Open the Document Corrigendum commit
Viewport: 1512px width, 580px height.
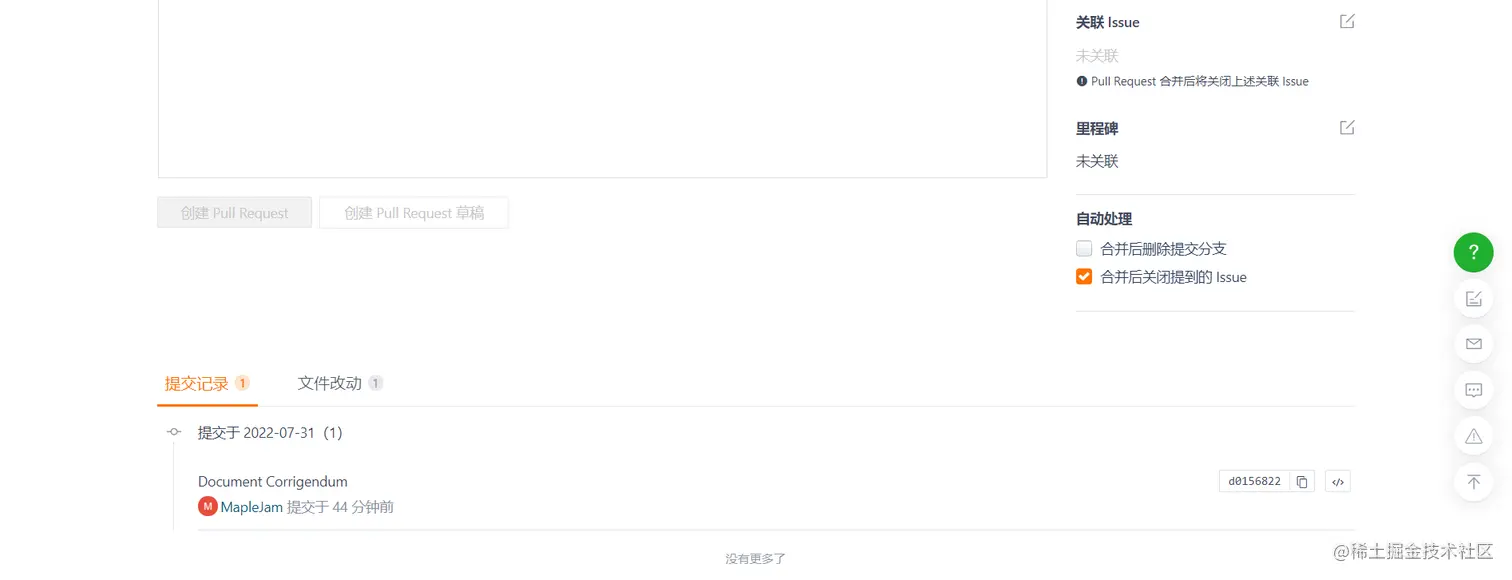coord(273,481)
